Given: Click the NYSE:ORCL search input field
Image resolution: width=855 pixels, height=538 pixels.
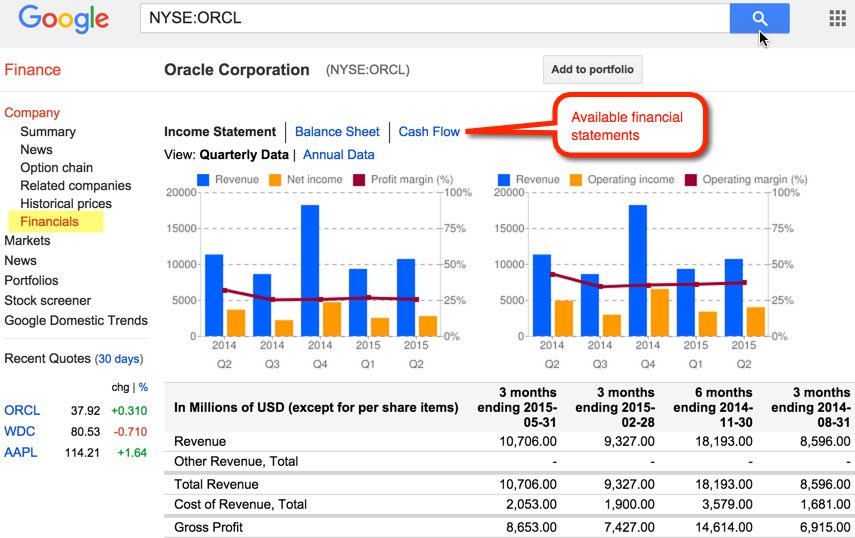Looking at the screenshot, I should 435,18.
